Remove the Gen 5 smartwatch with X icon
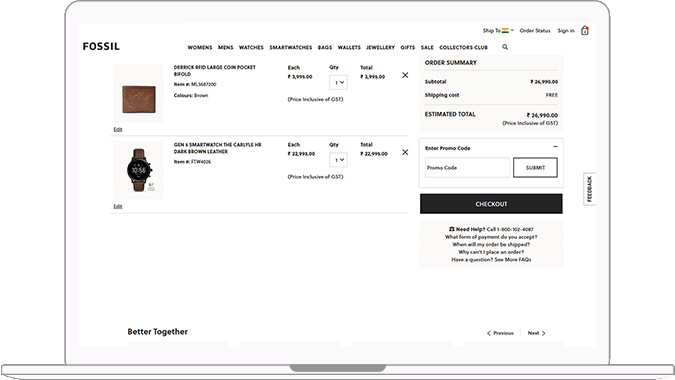 pyautogui.click(x=405, y=152)
